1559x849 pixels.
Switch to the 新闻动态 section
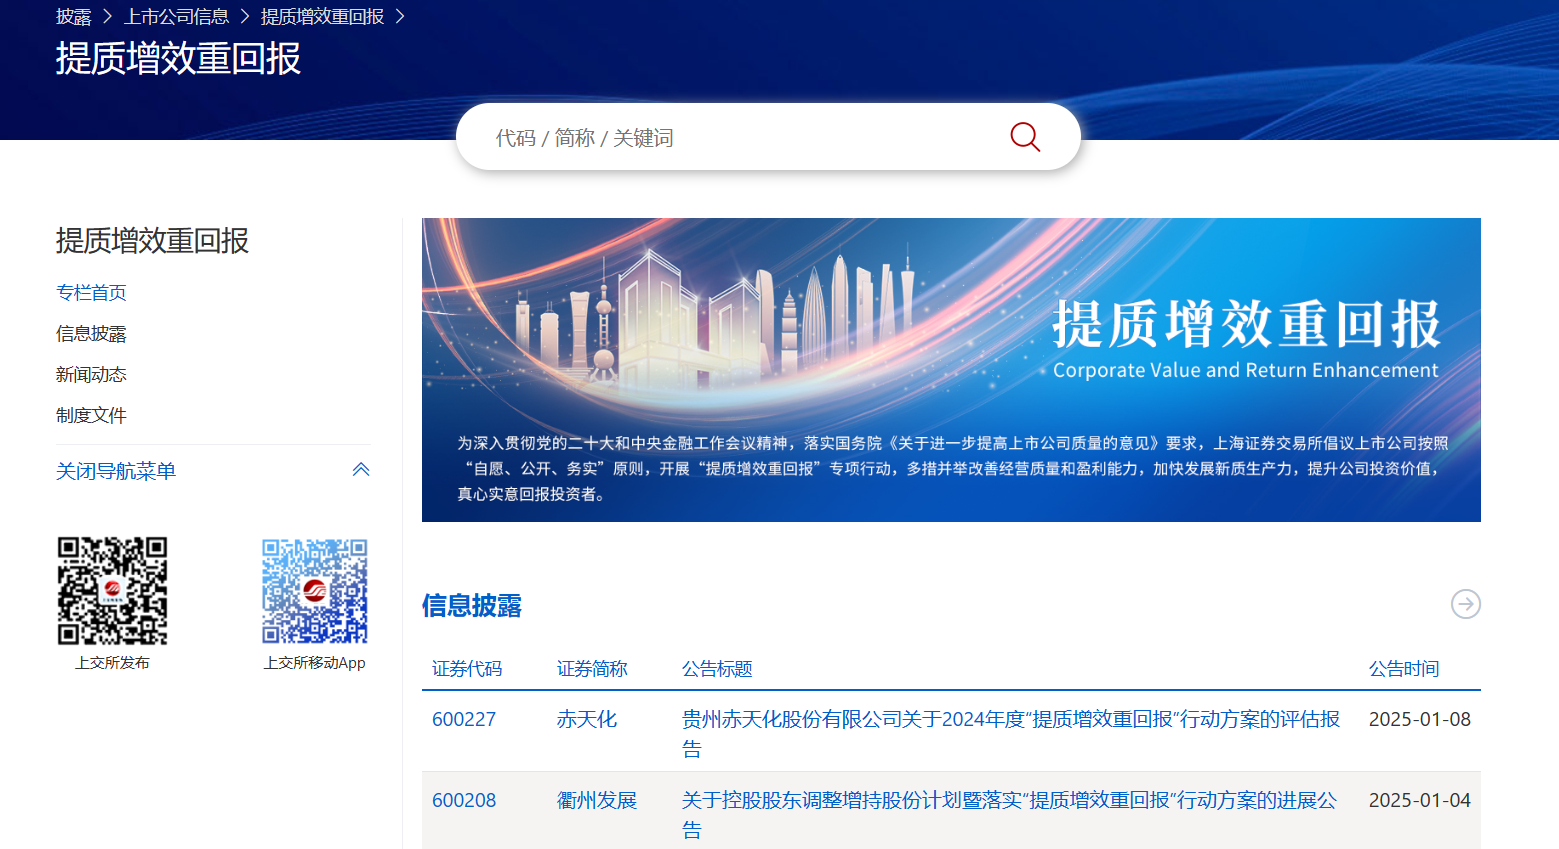click(x=91, y=374)
